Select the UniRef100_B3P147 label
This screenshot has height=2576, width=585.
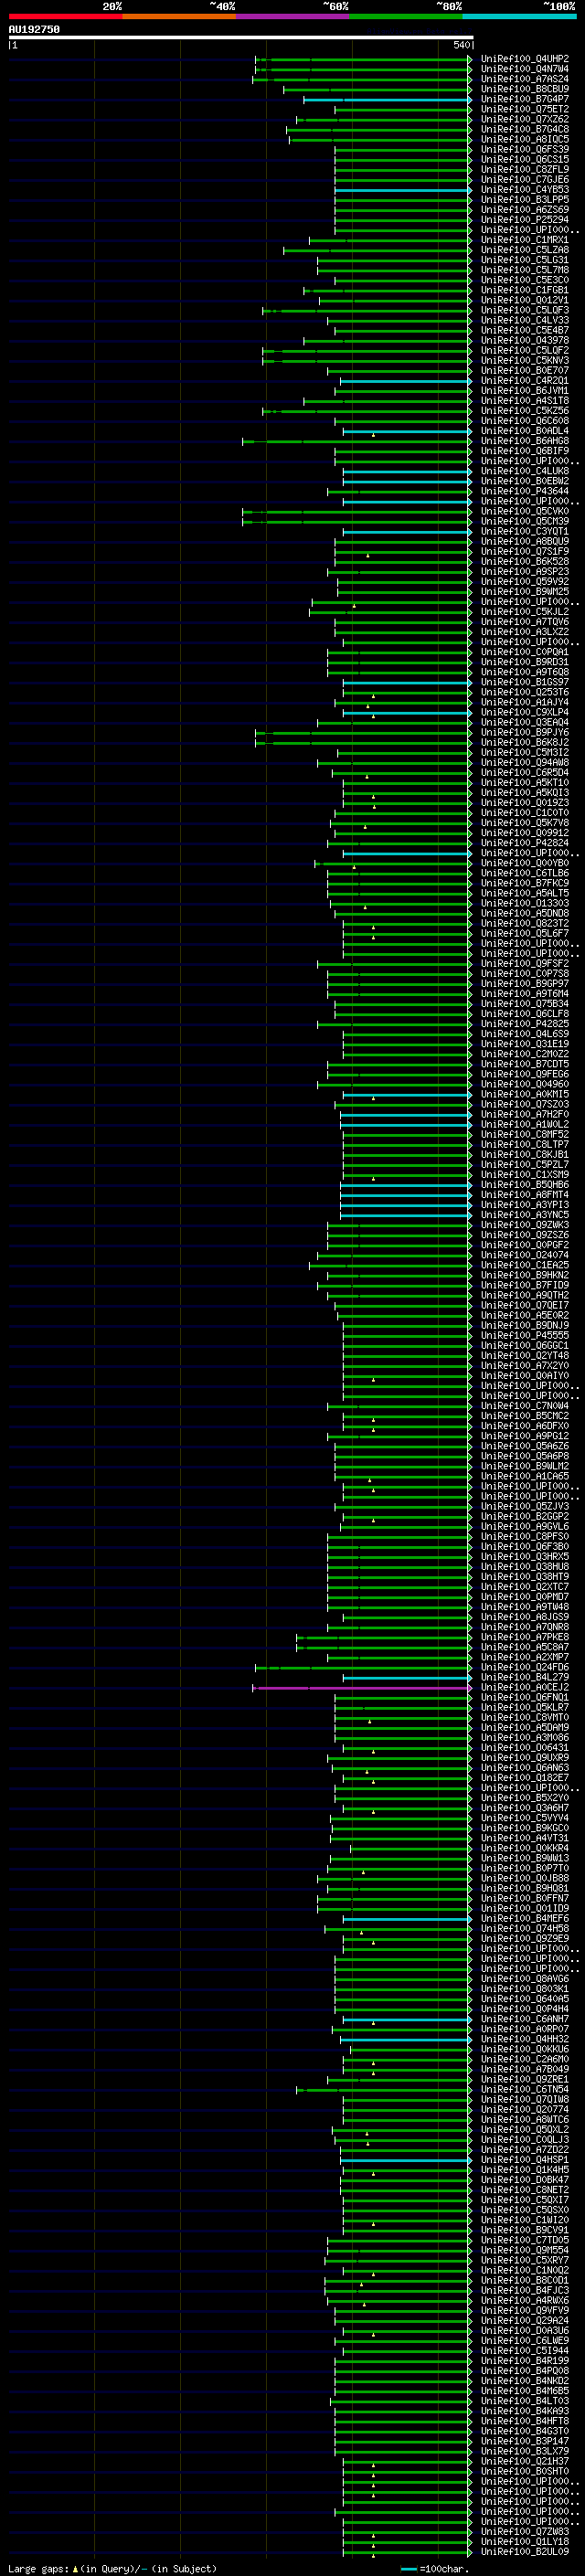click(x=525, y=2441)
